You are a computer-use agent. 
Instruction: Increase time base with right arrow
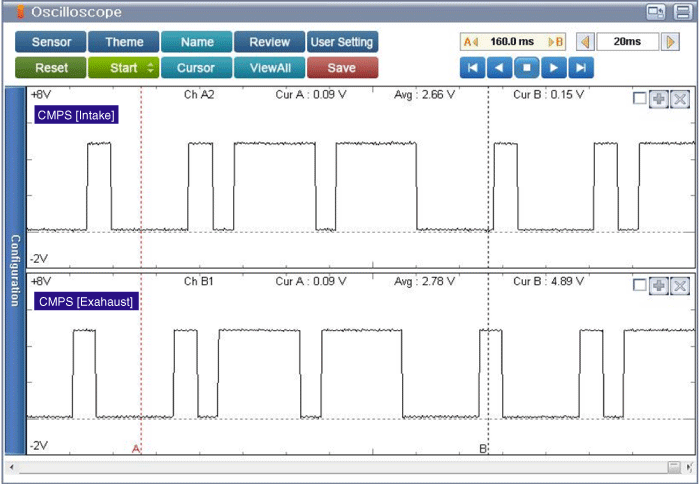tap(668, 42)
